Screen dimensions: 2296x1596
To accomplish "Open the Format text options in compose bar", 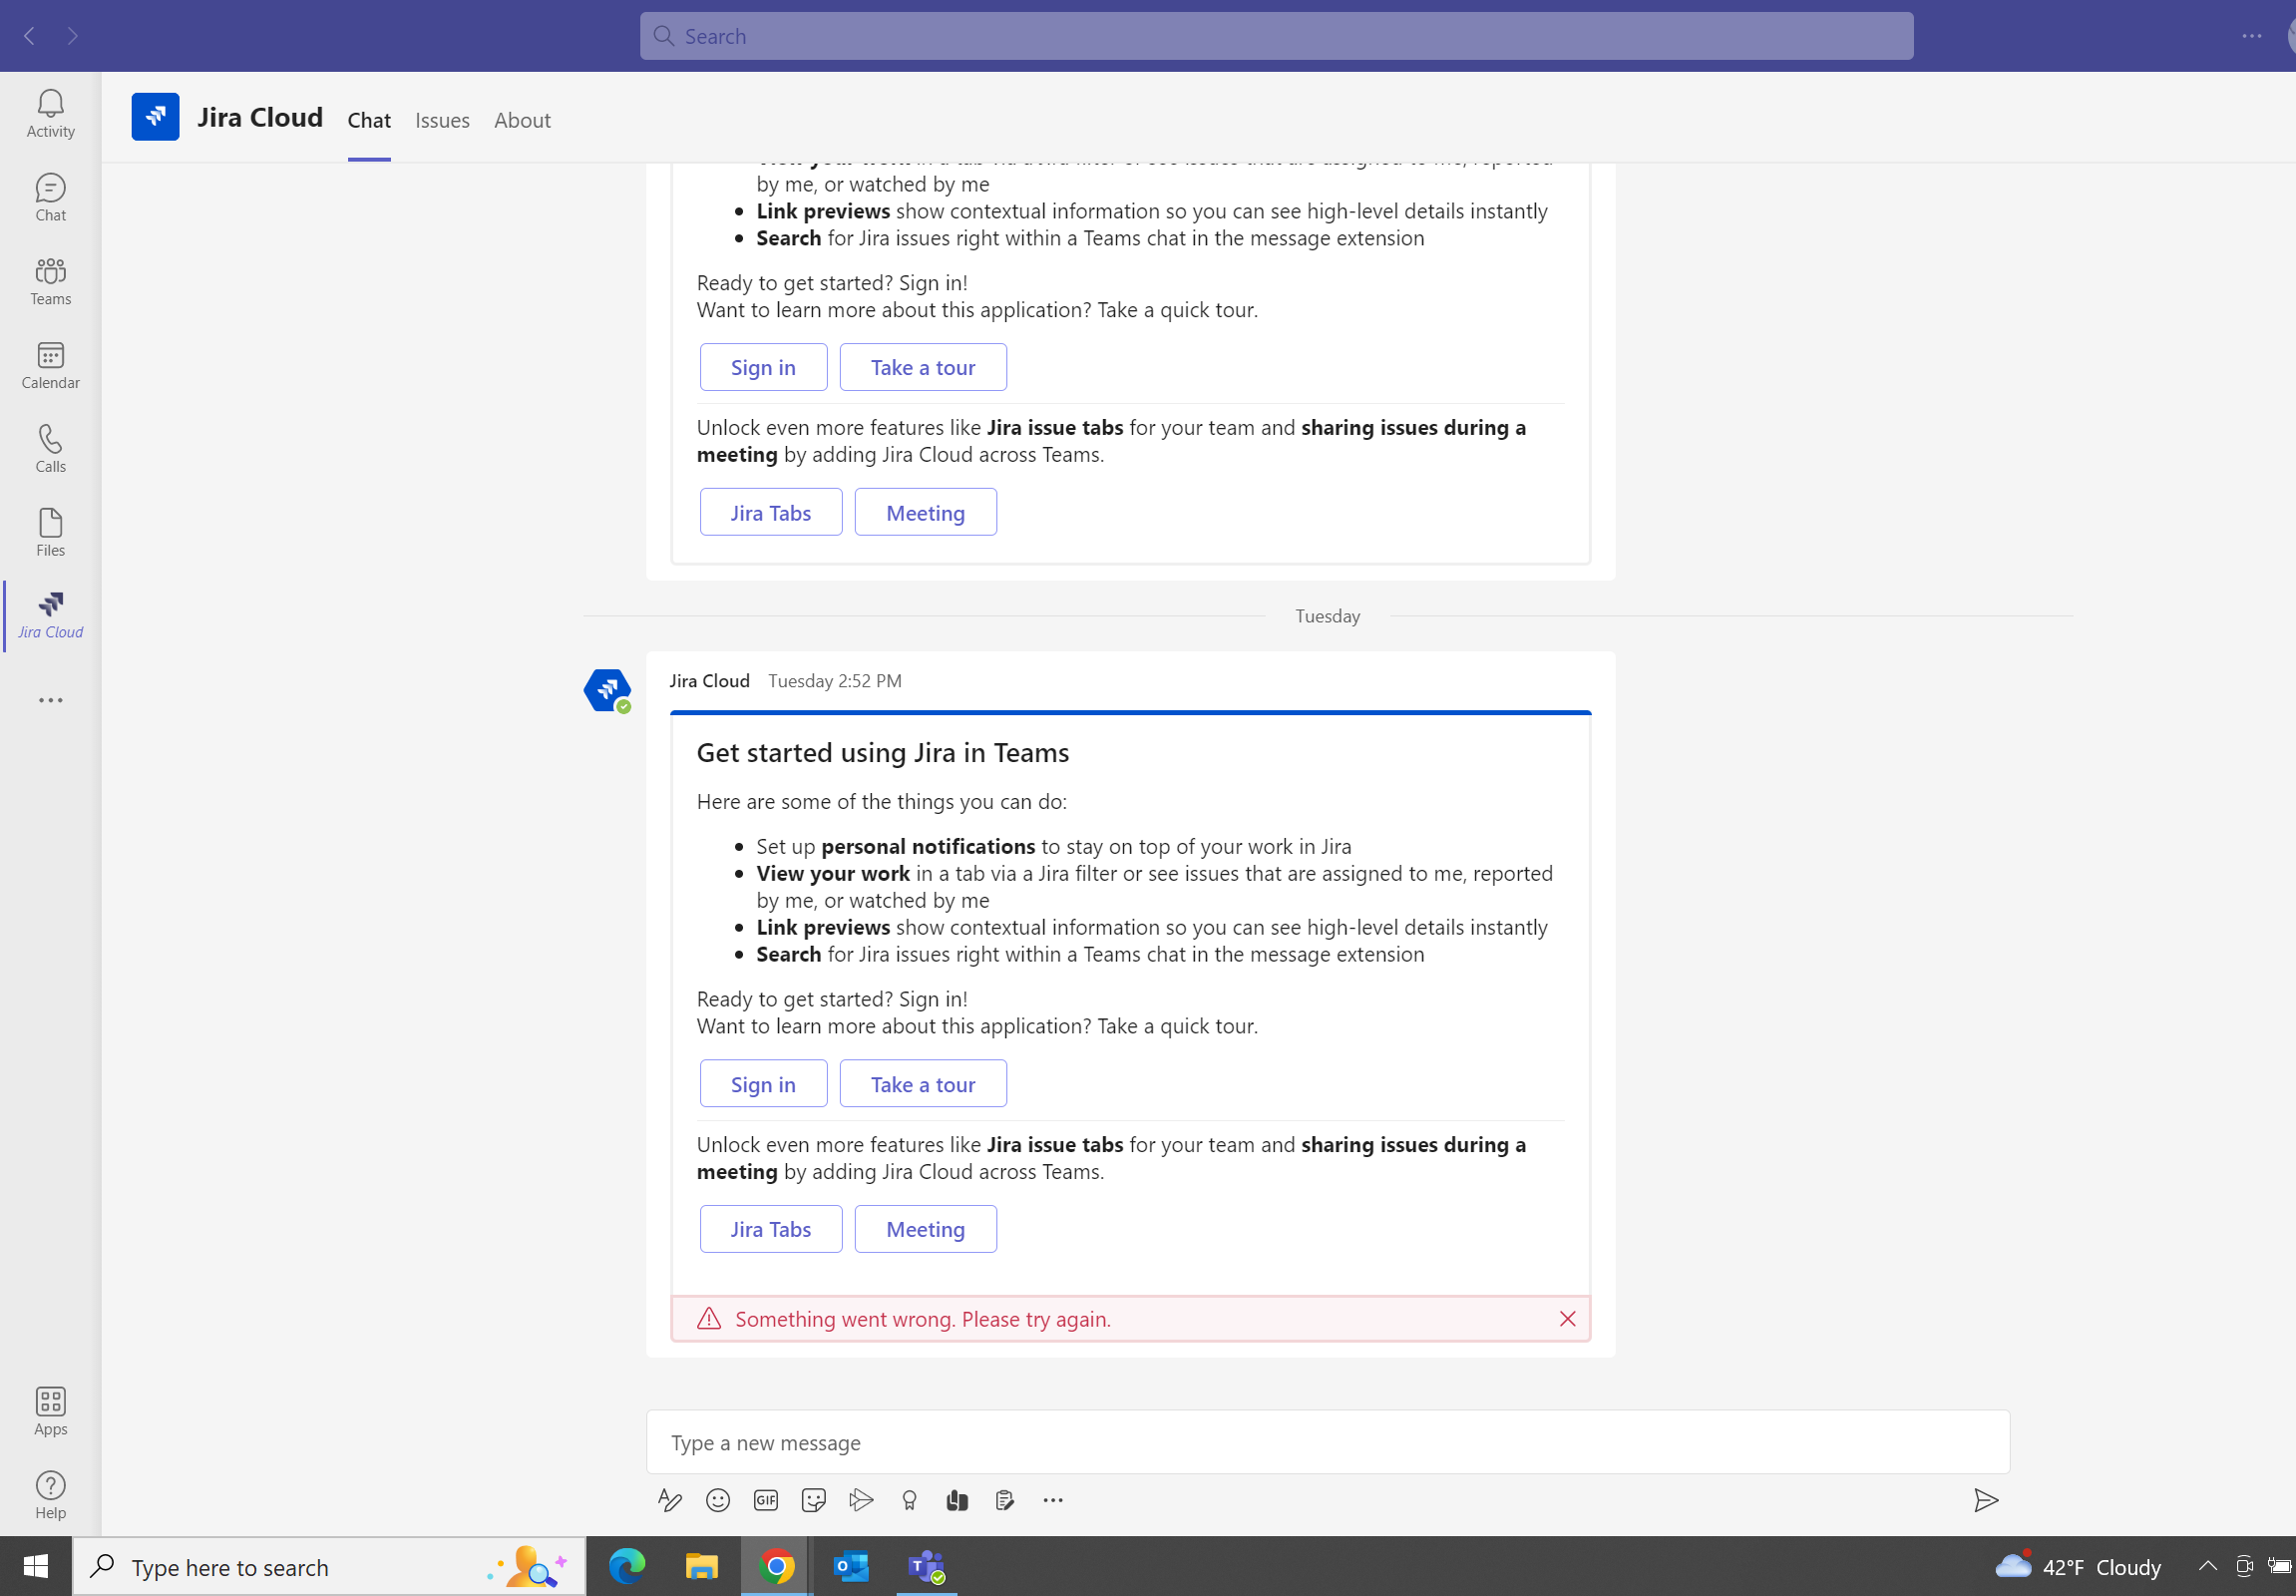I will 670,1500.
